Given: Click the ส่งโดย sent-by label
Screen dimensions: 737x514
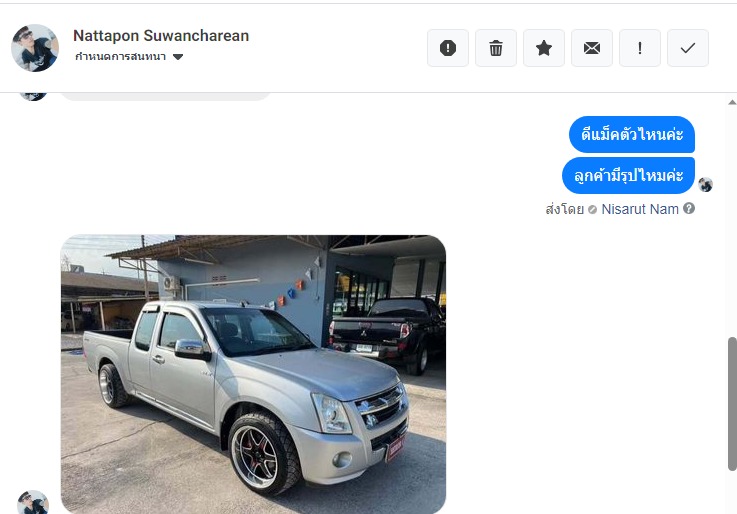Looking at the screenshot, I should click(565, 209).
